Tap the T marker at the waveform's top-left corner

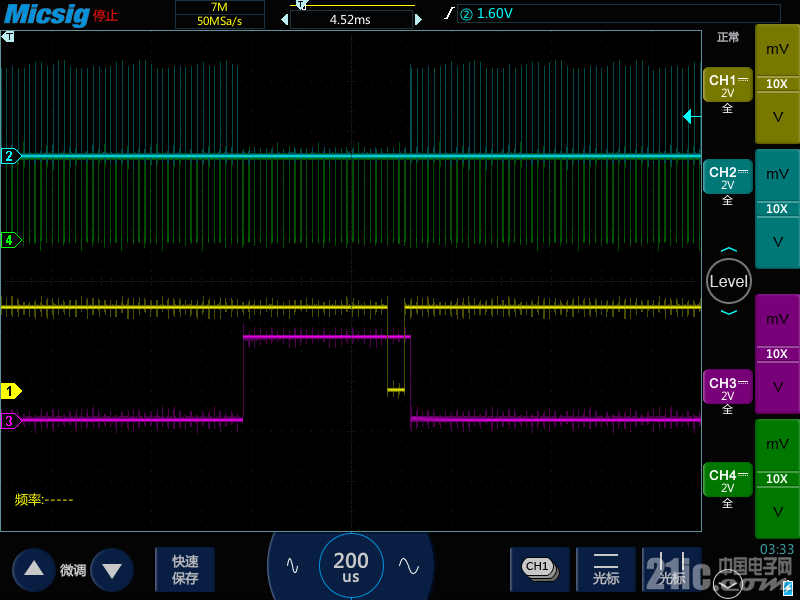(x=8, y=37)
